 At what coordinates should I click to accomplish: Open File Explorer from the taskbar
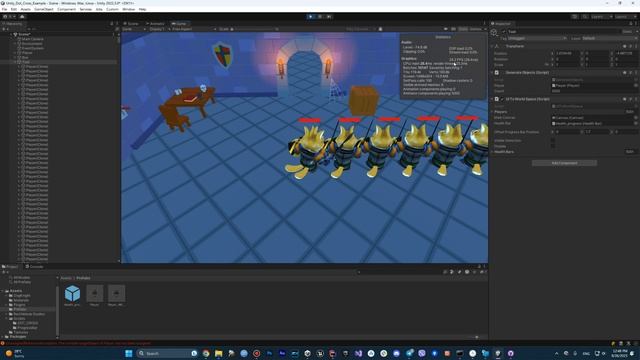pyautogui.click(x=219, y=353)
